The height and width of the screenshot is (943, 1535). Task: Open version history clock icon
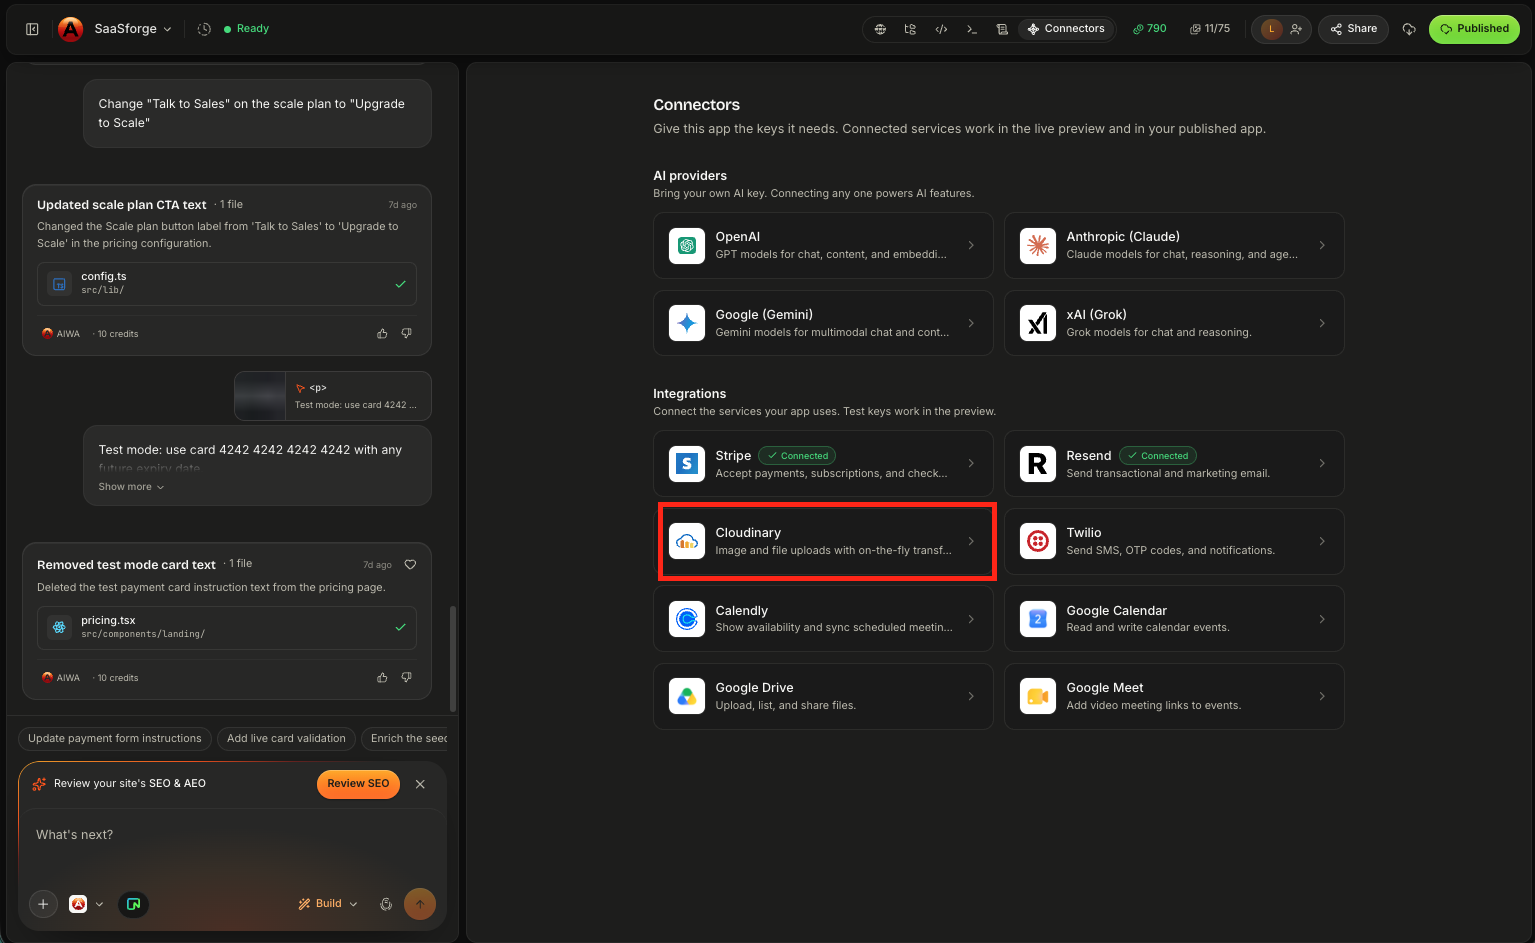click(x=204, y=29)
